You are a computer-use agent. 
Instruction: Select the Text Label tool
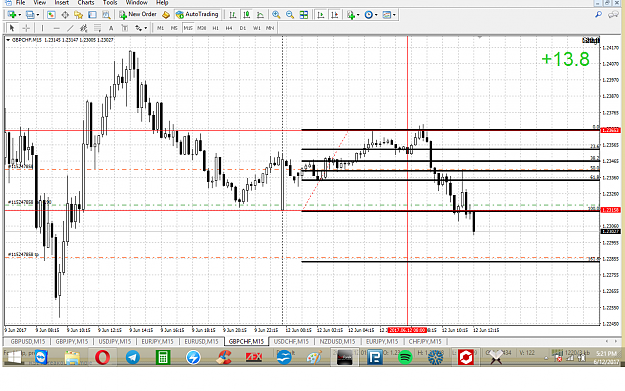click(x=125, y=28)
